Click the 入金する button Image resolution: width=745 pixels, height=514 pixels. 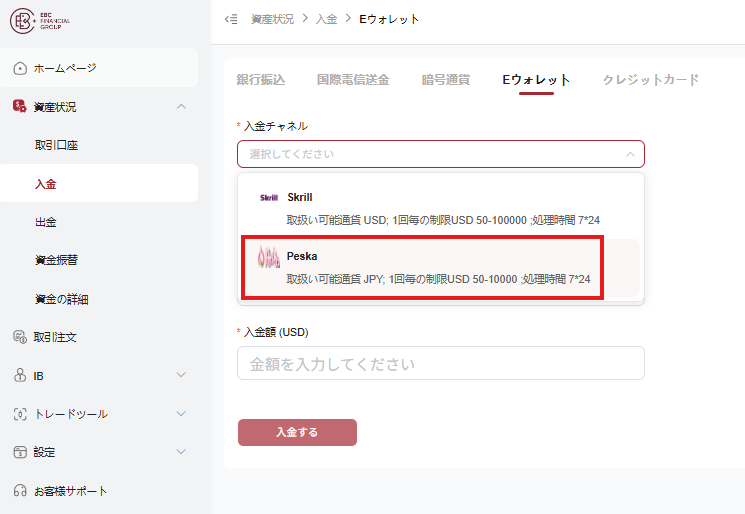[297, 432]
